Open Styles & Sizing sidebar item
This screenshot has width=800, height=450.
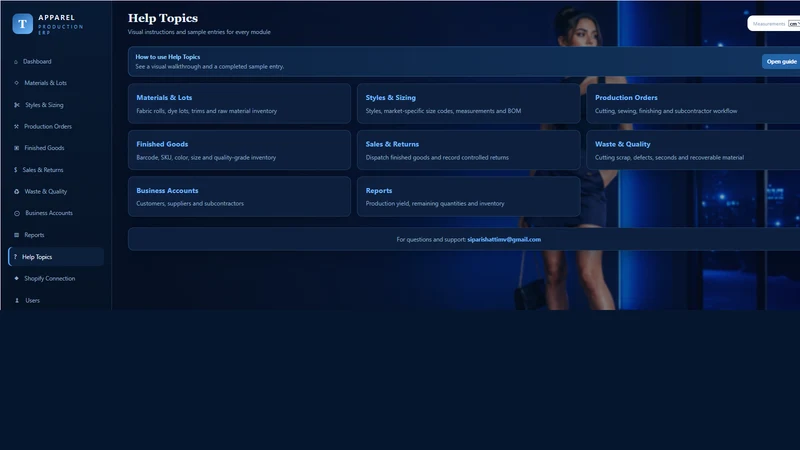point(56,105)
